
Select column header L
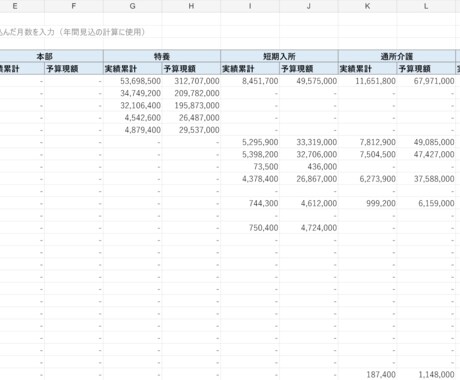coord(426,6)
